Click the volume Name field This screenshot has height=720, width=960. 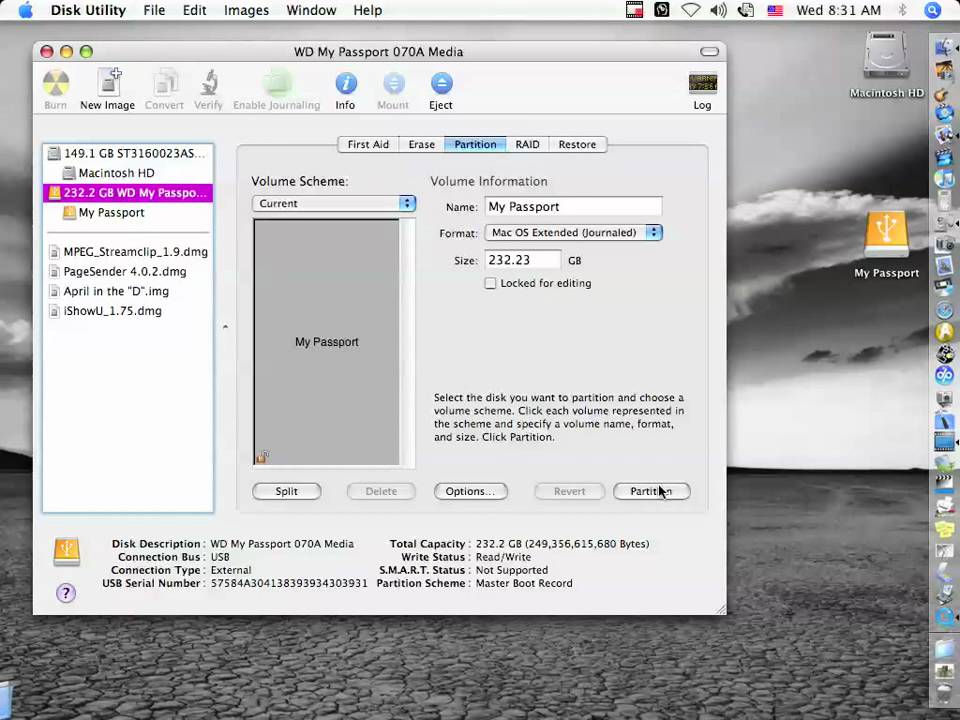tap(573, 206)
